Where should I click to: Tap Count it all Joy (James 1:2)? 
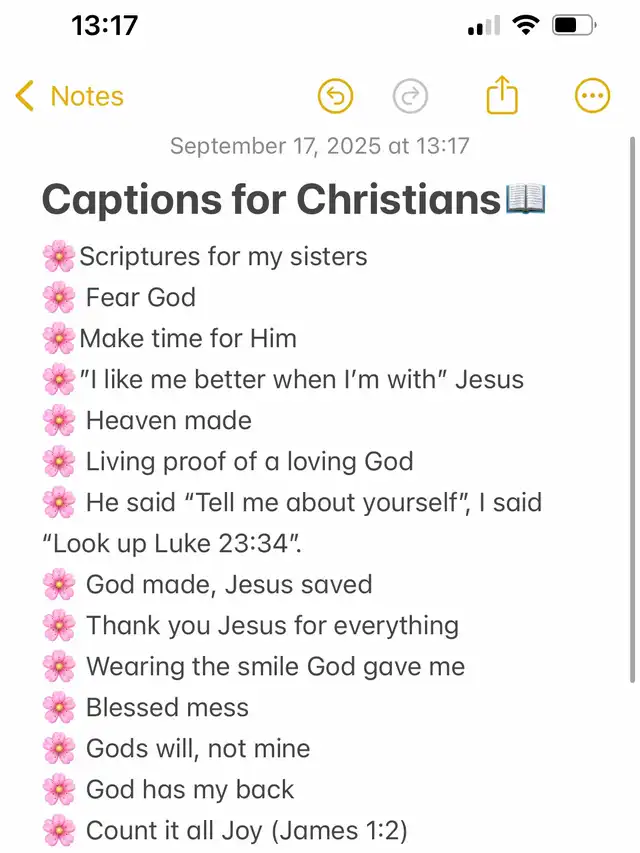[x=247, y=831]
